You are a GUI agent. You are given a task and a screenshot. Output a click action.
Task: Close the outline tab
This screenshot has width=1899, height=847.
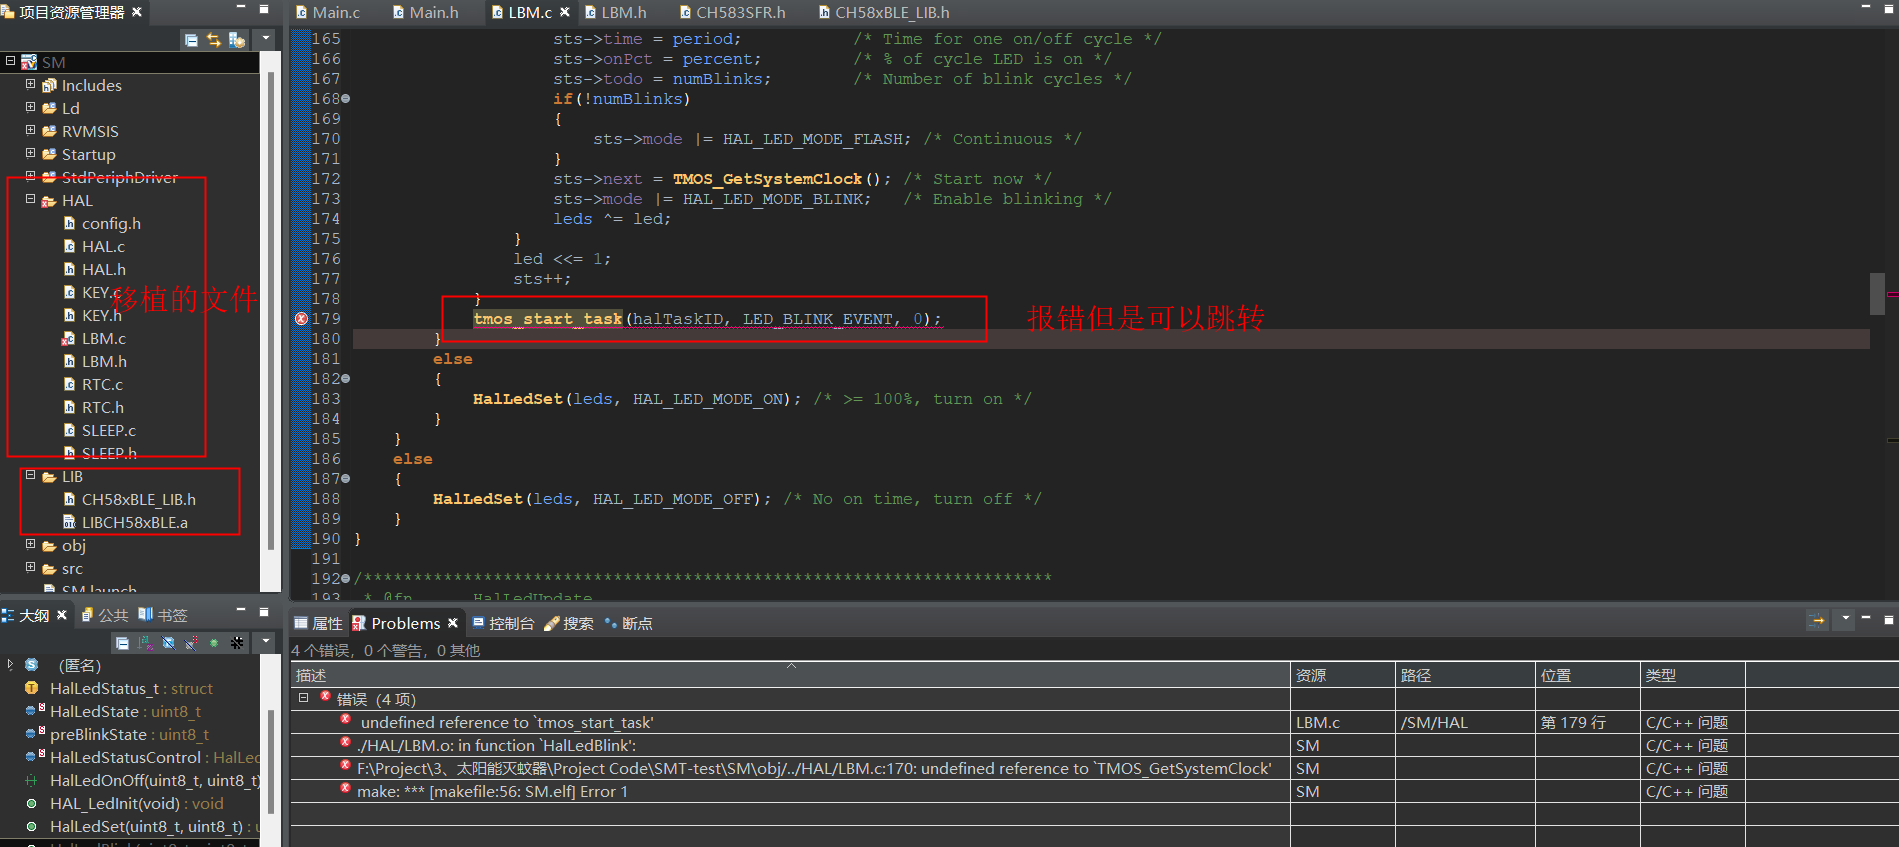[x=62, y=615]
